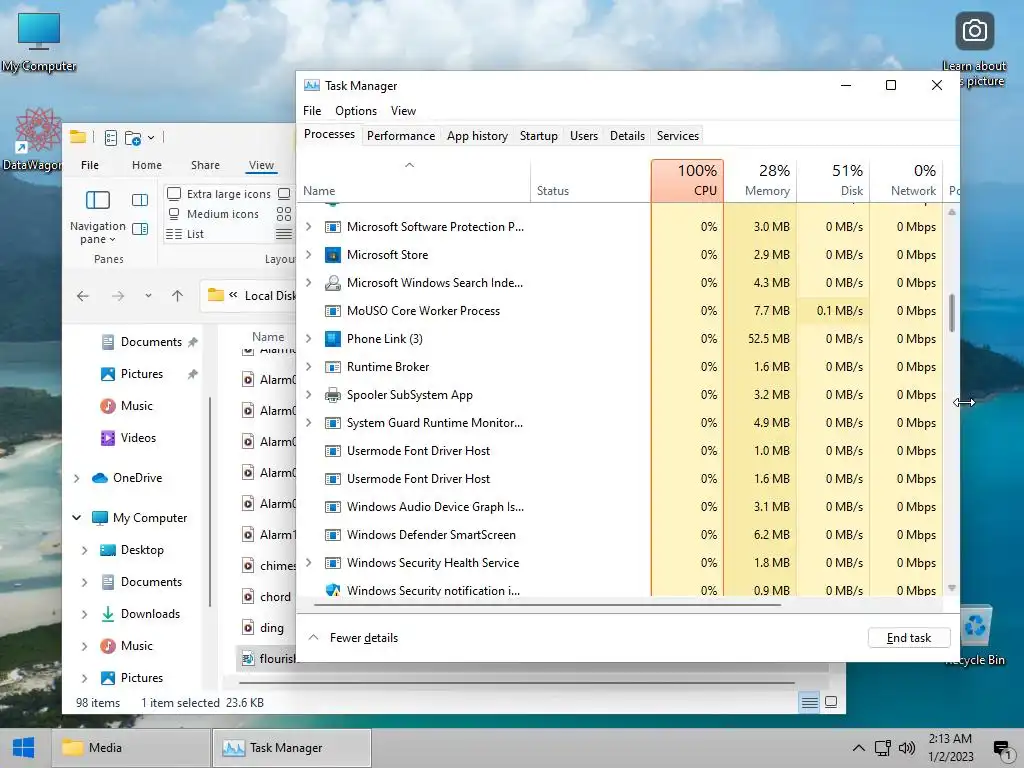This screenshot has height=768, width=1024.
Task: Open the notification center icon
Action: click(1002, 749)
